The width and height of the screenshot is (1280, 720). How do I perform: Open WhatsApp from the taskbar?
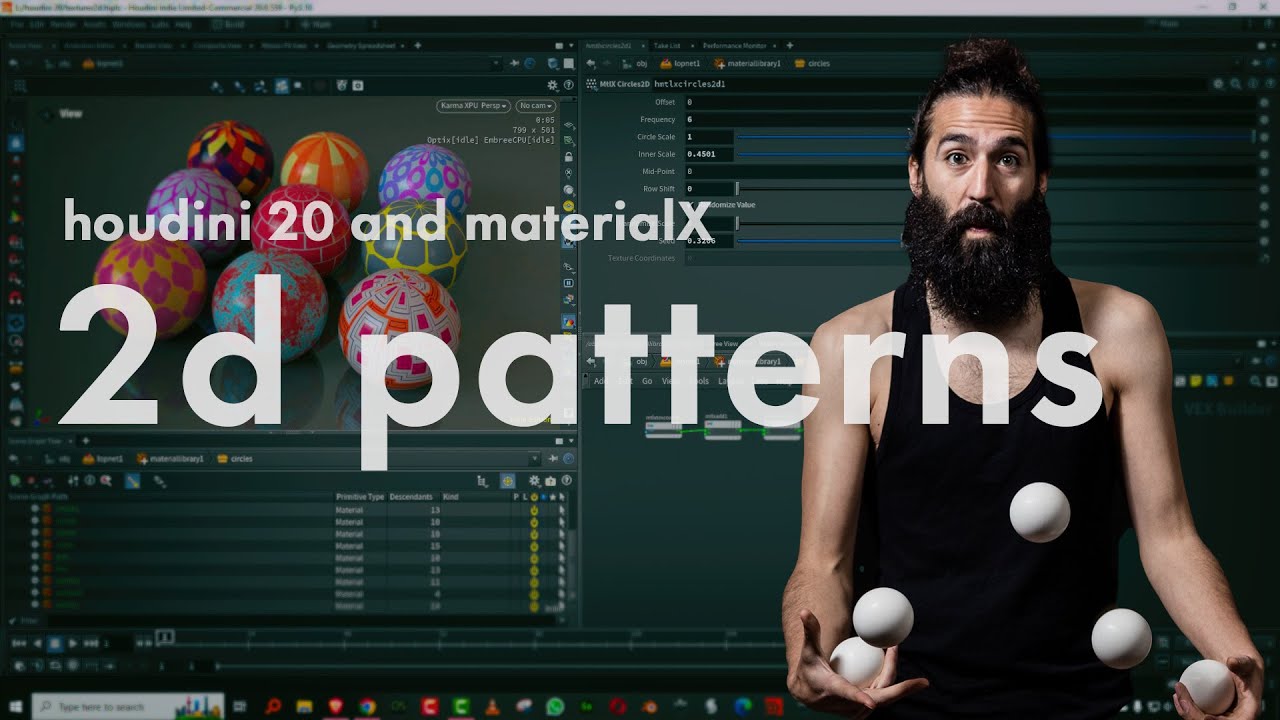tap(555, 706)
